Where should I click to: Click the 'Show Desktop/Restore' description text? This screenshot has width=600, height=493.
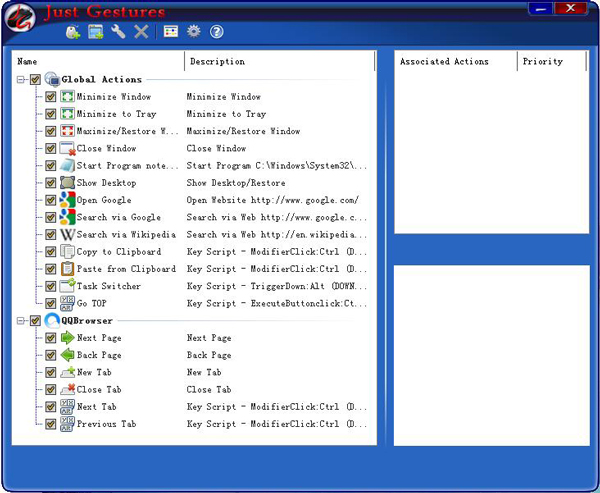(x=236, y=183)
